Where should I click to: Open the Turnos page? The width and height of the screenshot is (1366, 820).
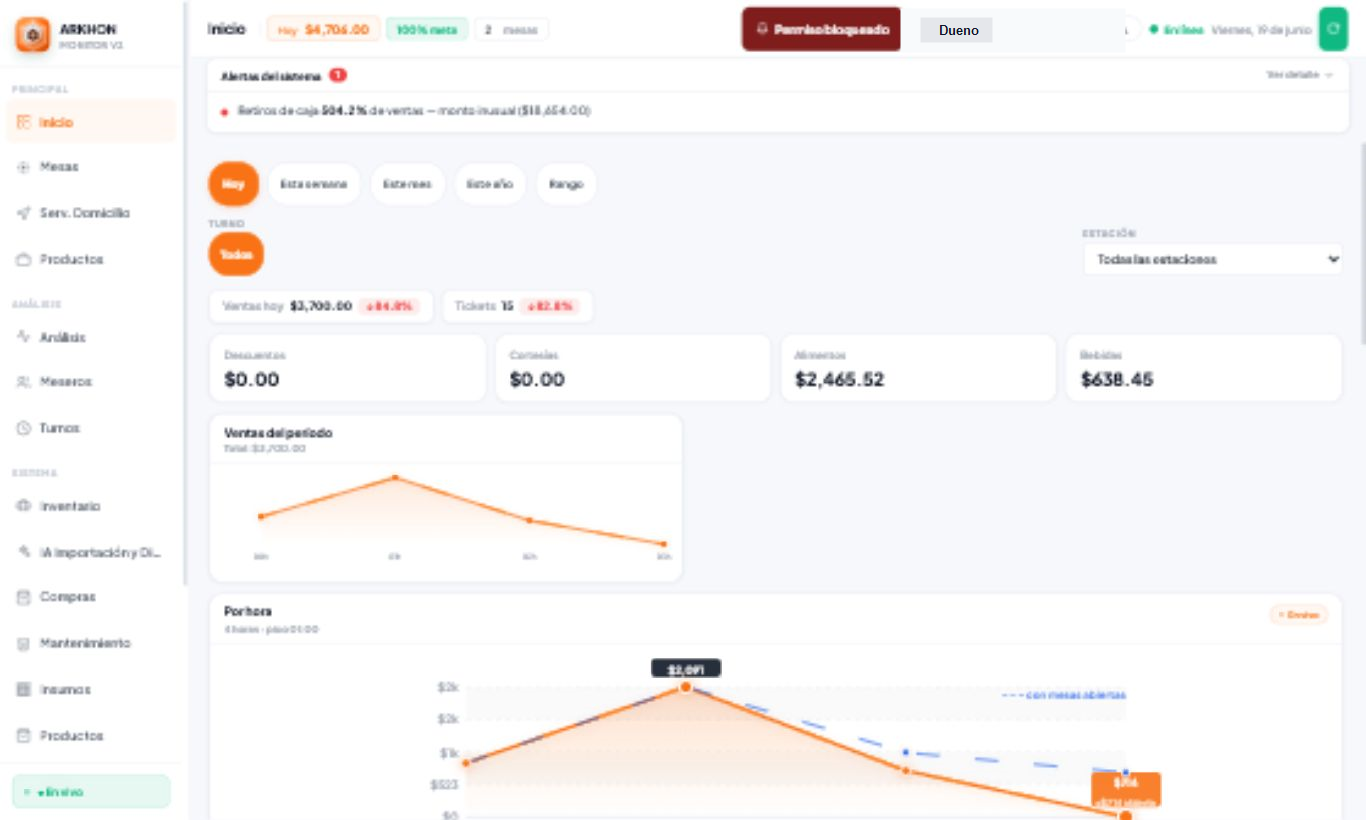tap(92, 428)
